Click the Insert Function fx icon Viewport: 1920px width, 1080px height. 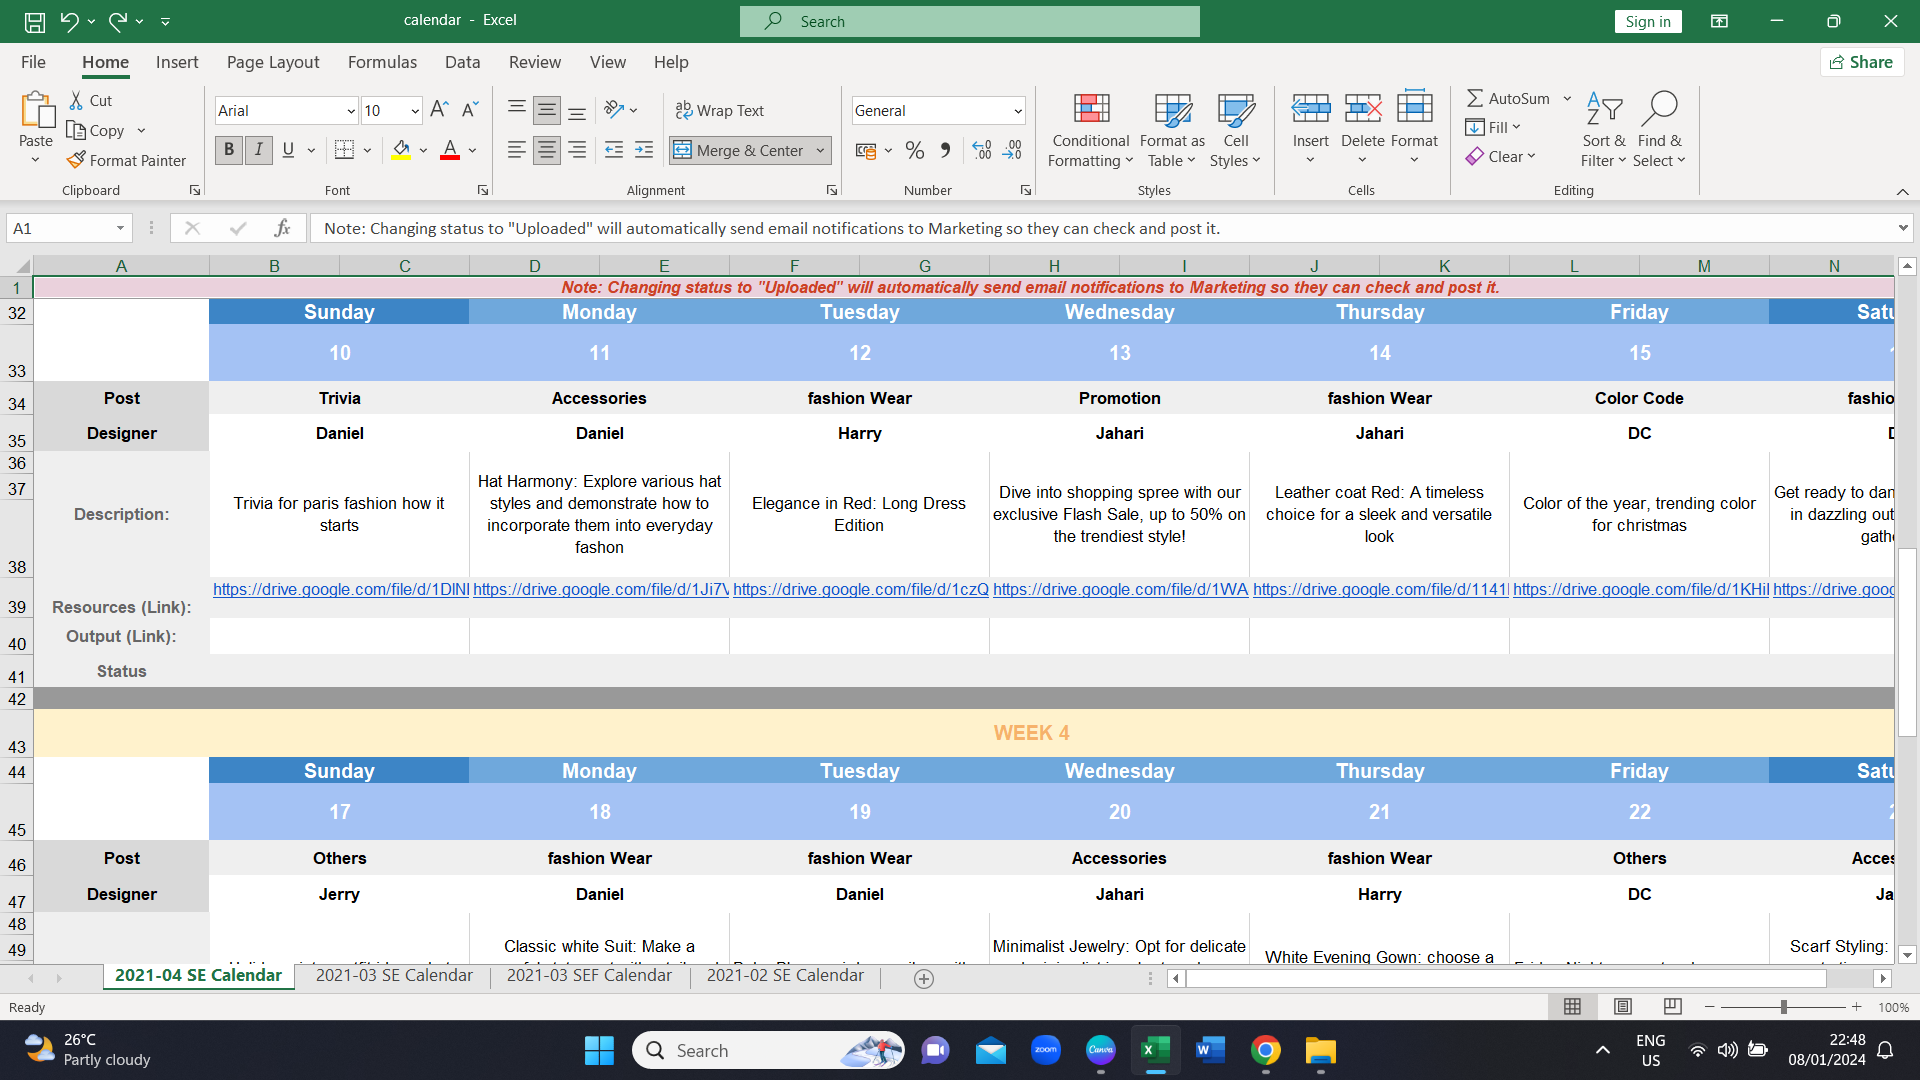(x=282, y=228)
